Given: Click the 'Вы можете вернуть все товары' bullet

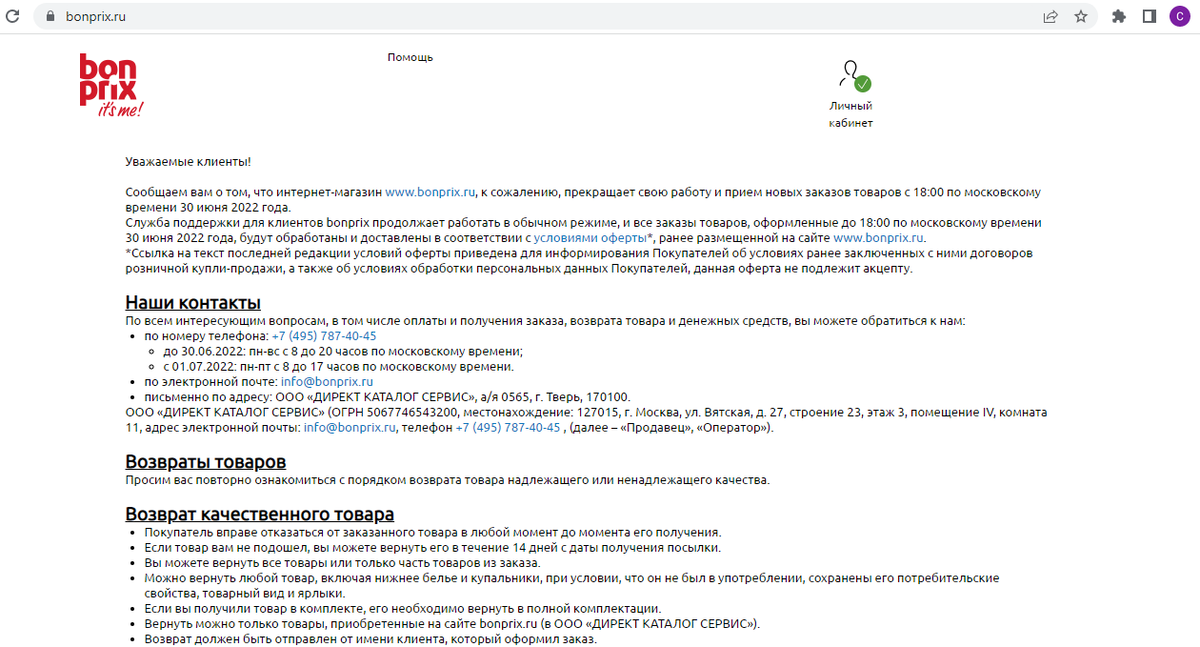Looking at the screenshot, I should pyautogui.click(x=342, y=563).
